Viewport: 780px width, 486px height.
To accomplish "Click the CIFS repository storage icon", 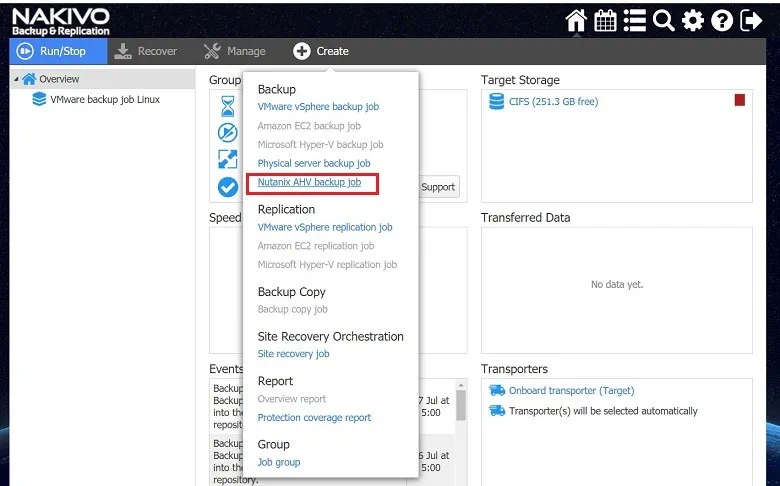I will pyautogui.click(x=496, y=101).
